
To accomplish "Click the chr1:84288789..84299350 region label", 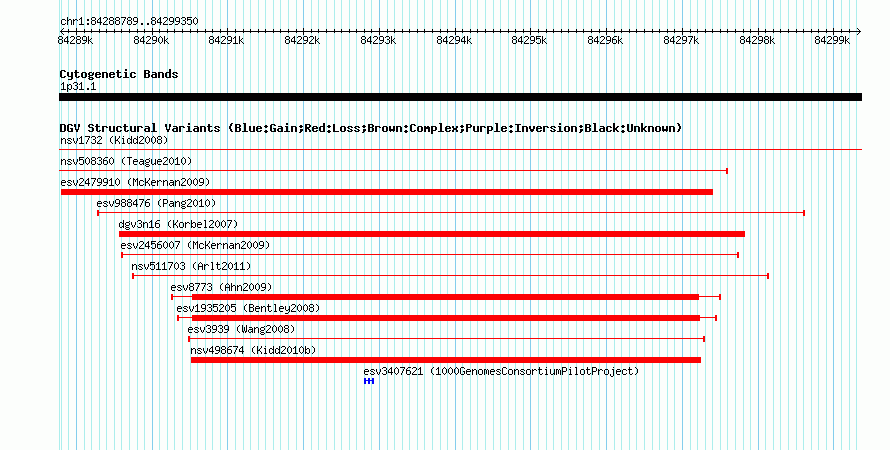I will pos(129,21).
